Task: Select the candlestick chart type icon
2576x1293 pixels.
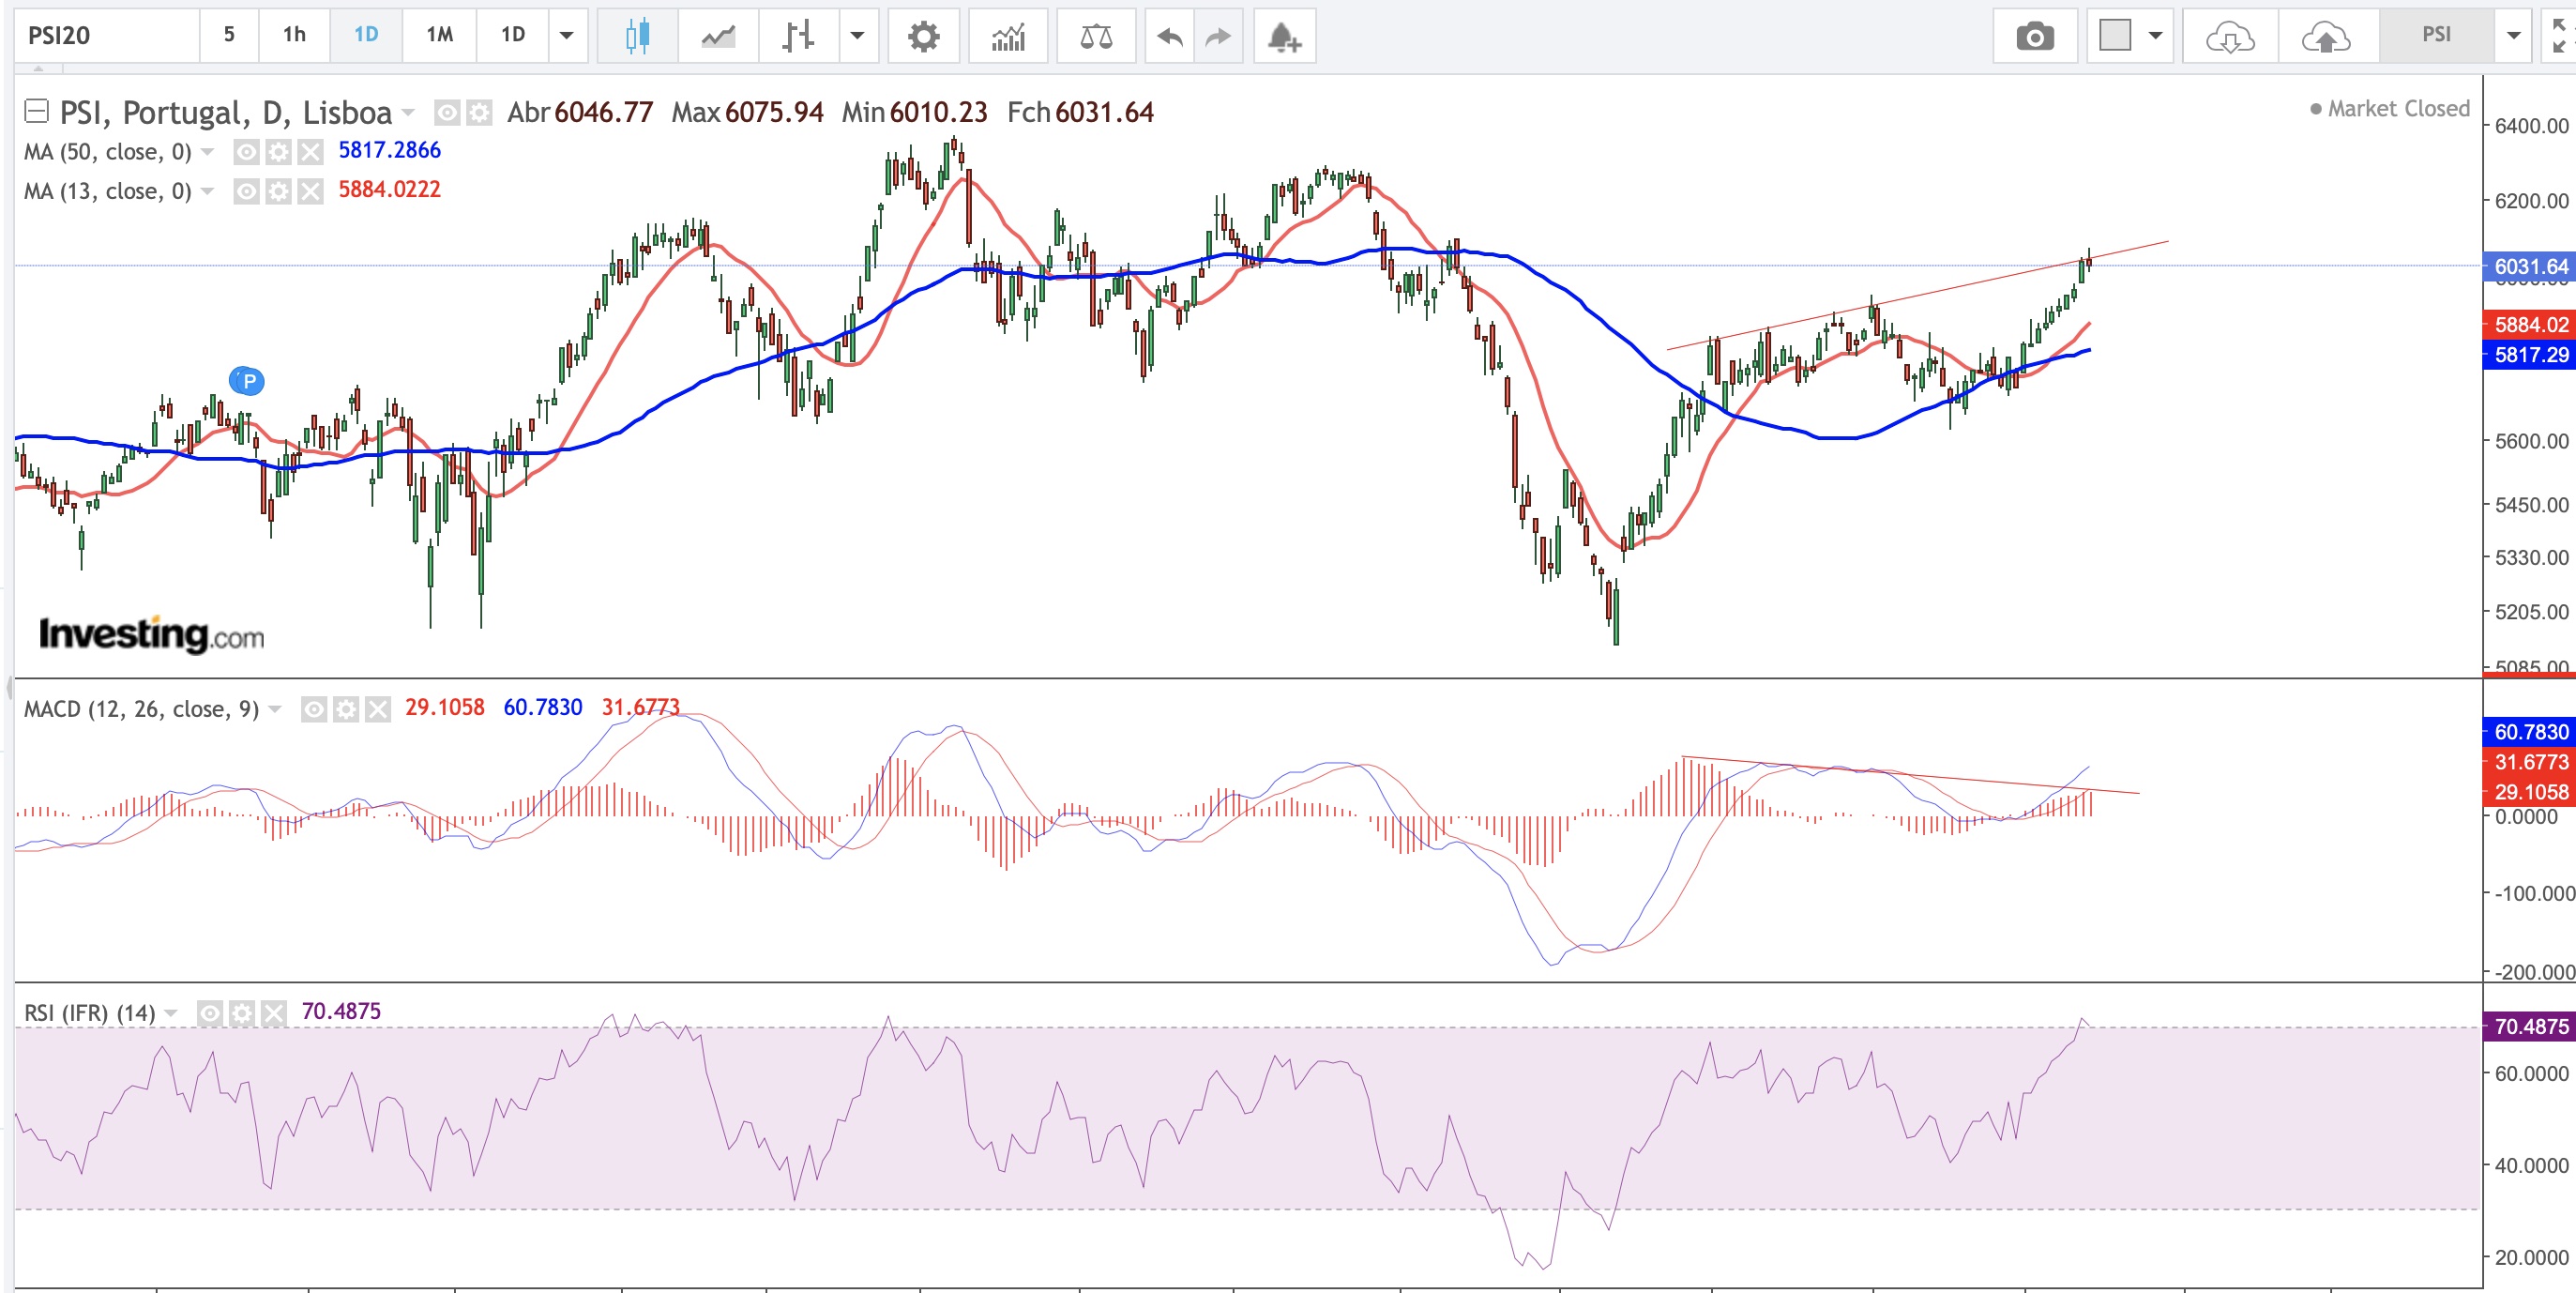Action: point(637,37)
